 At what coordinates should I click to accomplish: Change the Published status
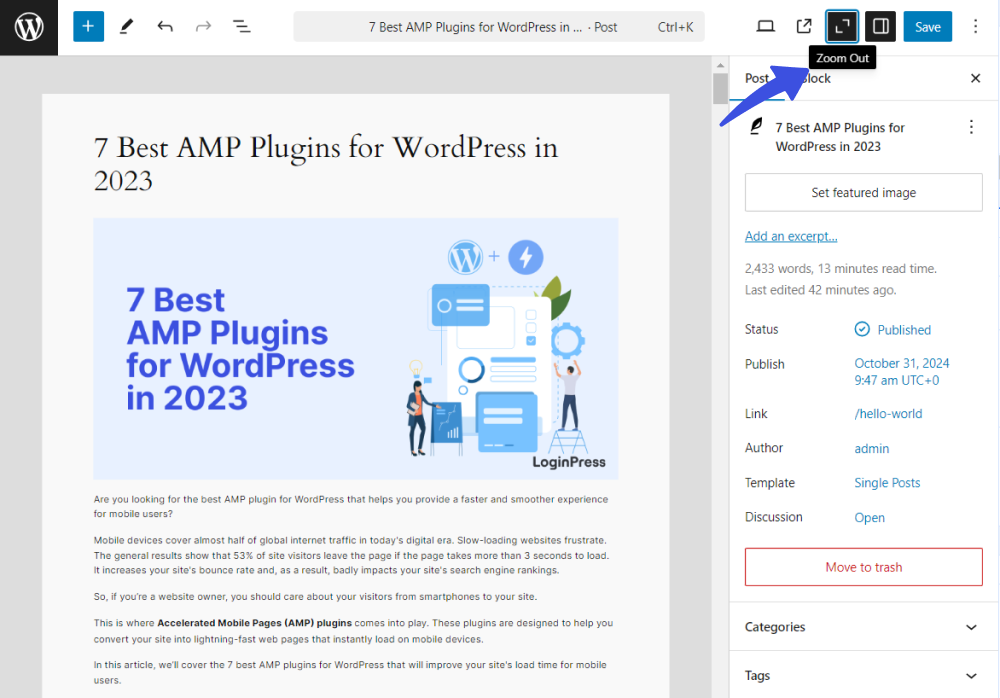click(903, 329)
